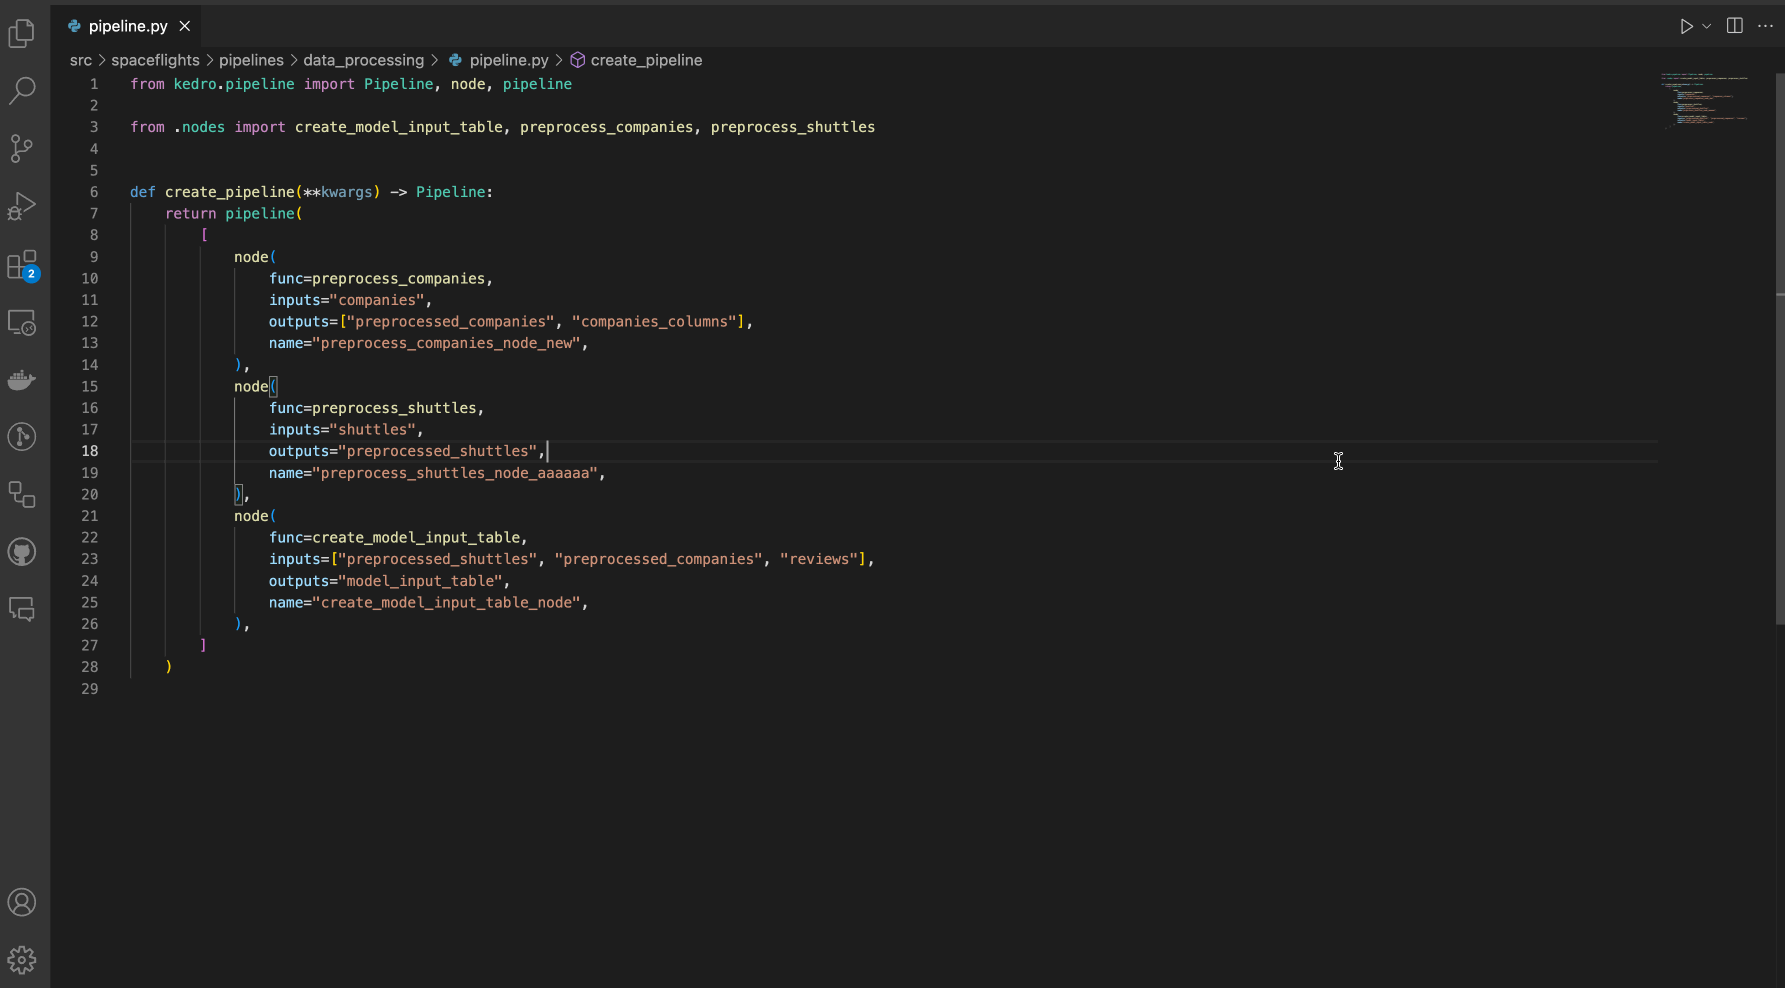
Task: Click line number 18 in gutter
Action: click(x=90, y=451)
